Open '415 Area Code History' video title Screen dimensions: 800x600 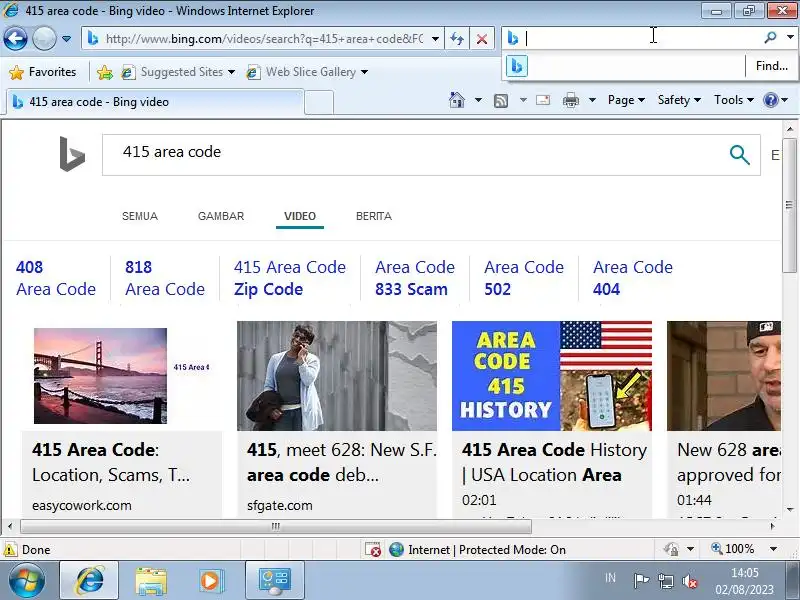[554, 462]
